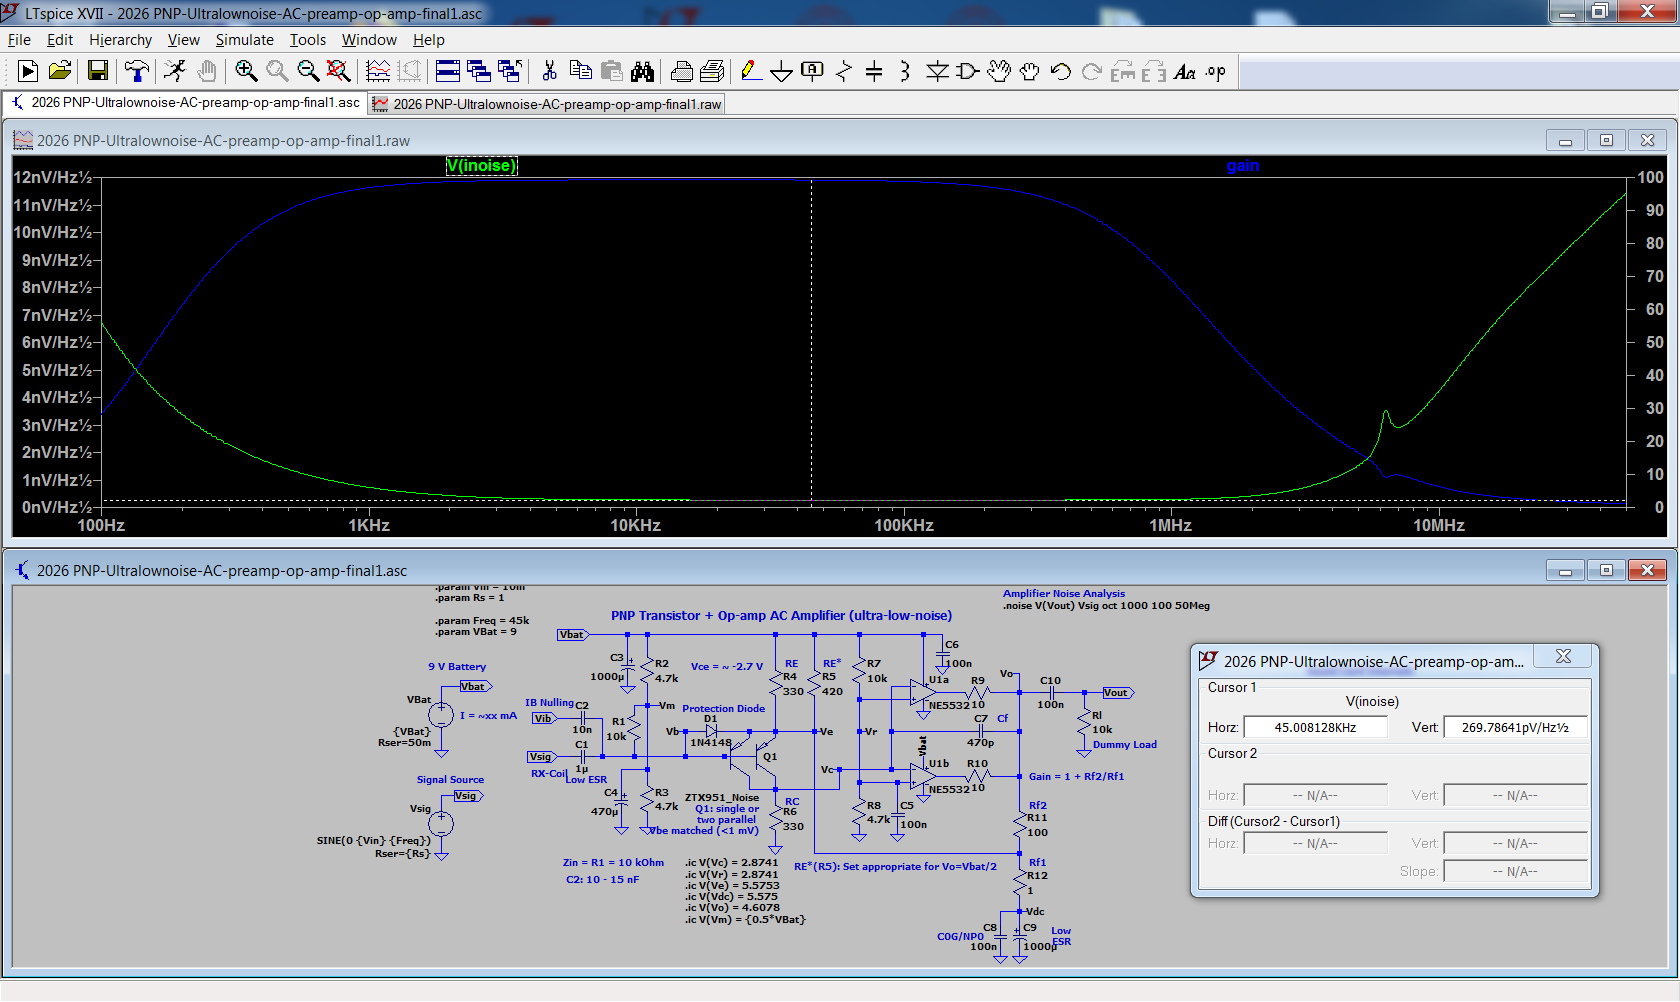Click the Zoom In magnifier icon
The image size is (1680, 1002).
246,71
